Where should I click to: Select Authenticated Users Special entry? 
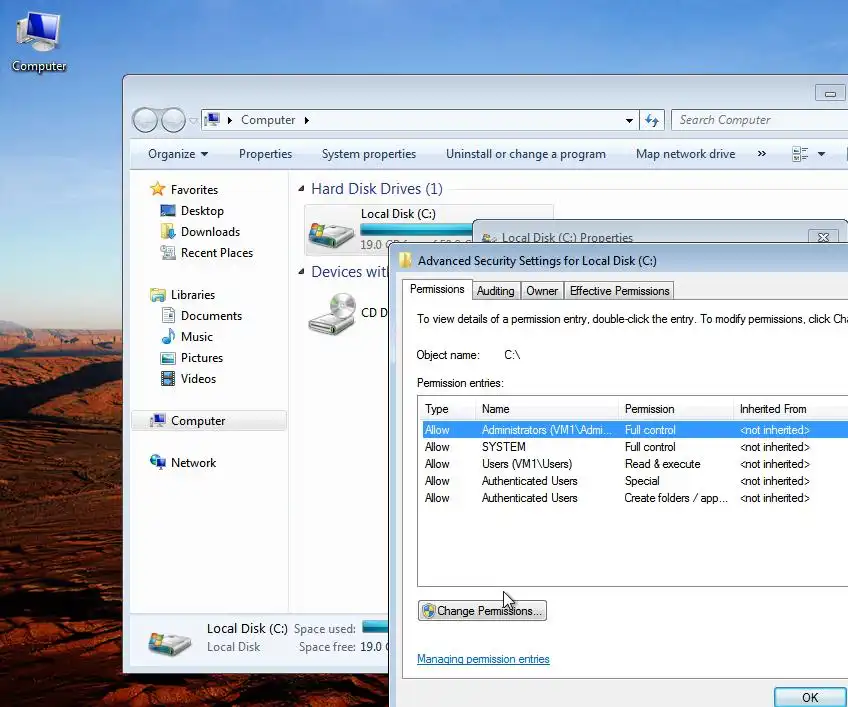tap(635, 481)
